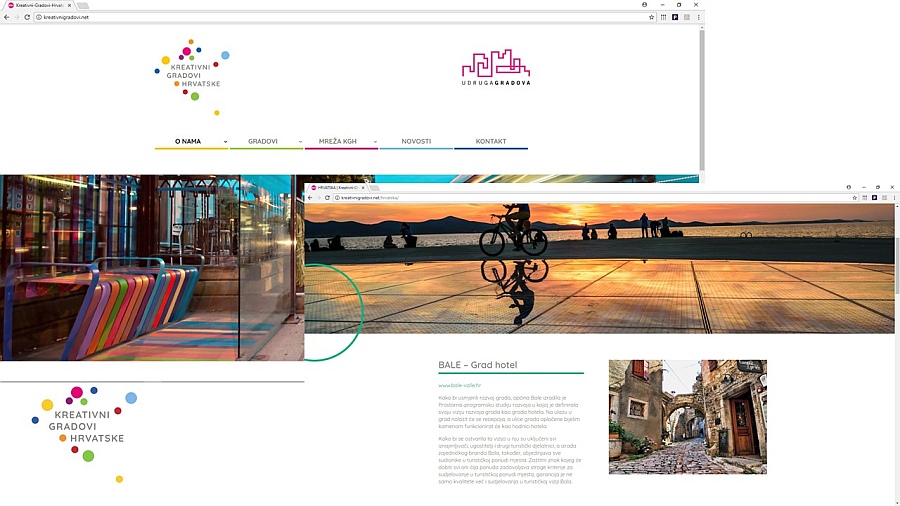Reload the HRVATSKA page
The height and width of the screenshot is (506, 900).
tap(327, 197)
